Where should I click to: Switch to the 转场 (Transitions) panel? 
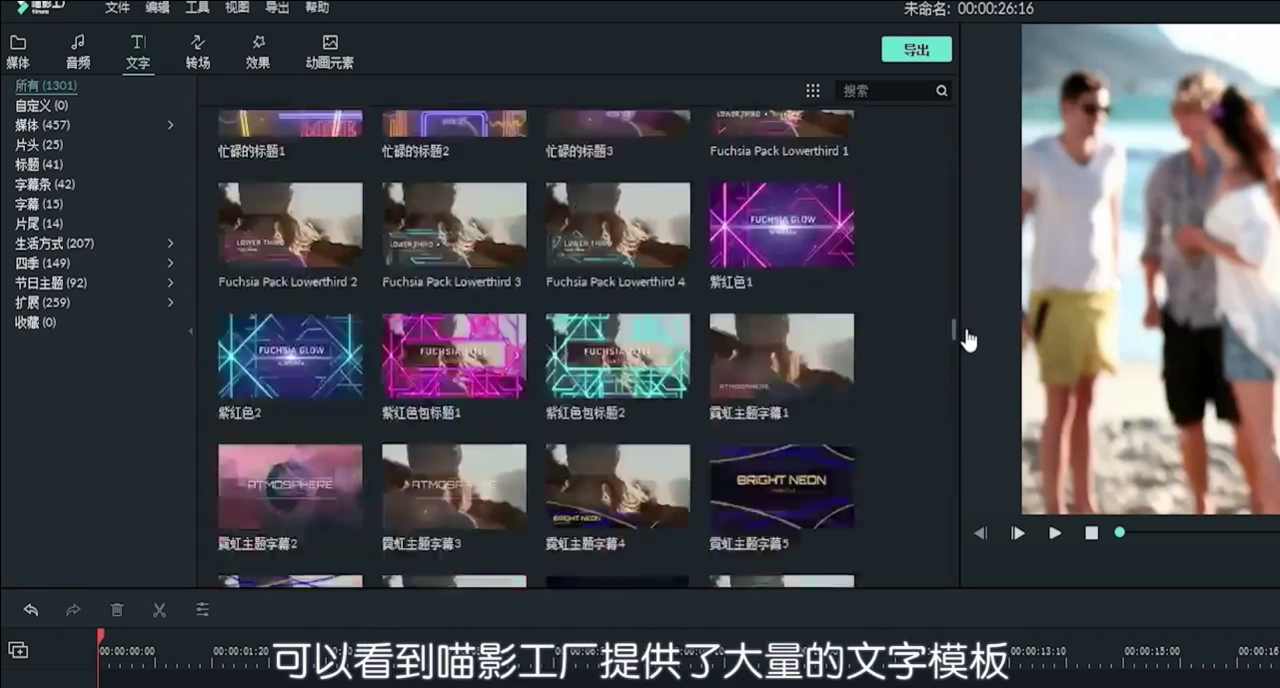point(197,50)
